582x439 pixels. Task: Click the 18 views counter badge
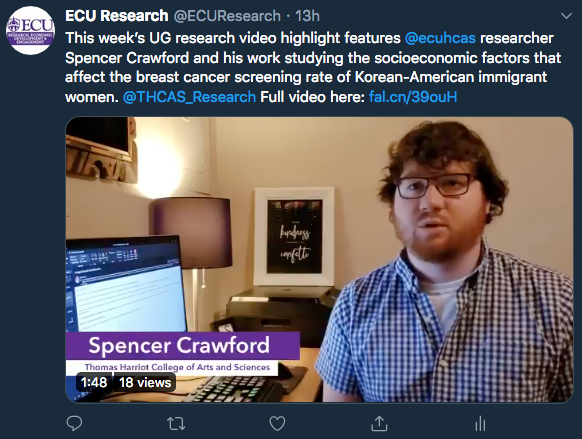click(x=145, y=382)
